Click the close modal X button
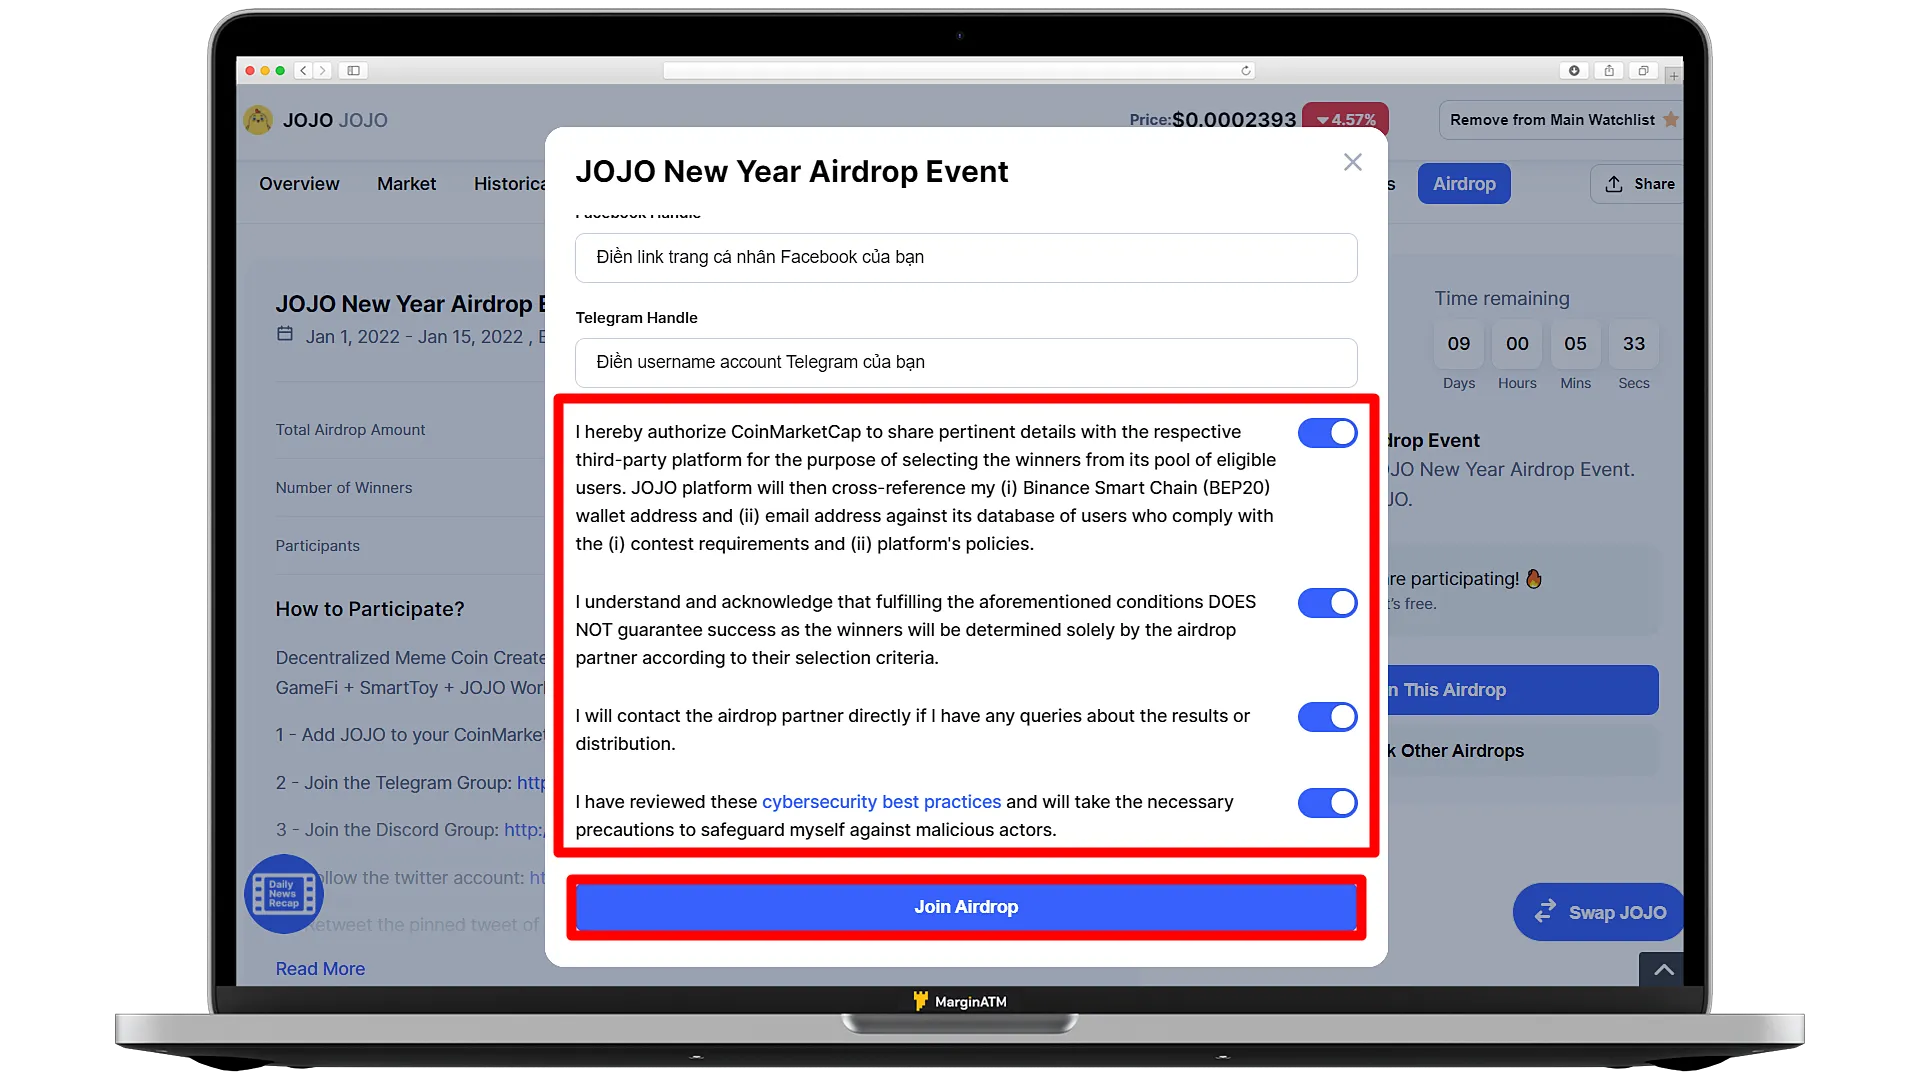 click(1352, 161)
